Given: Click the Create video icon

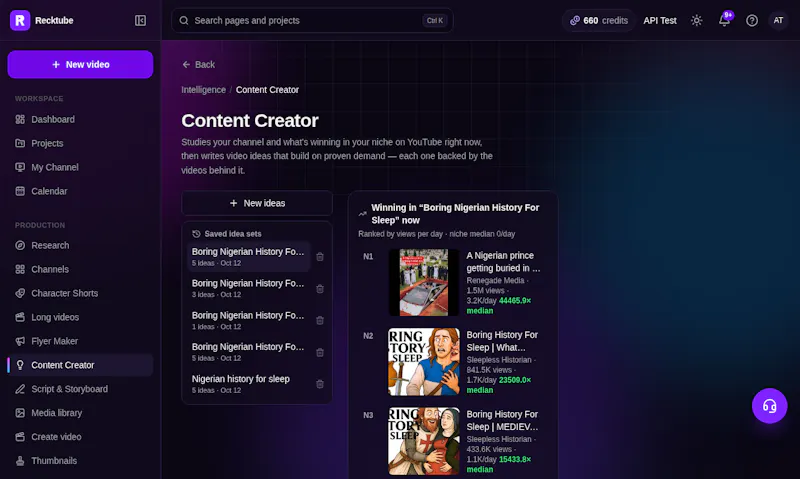Looking at the screenshot, I should (x=20, y=437).
